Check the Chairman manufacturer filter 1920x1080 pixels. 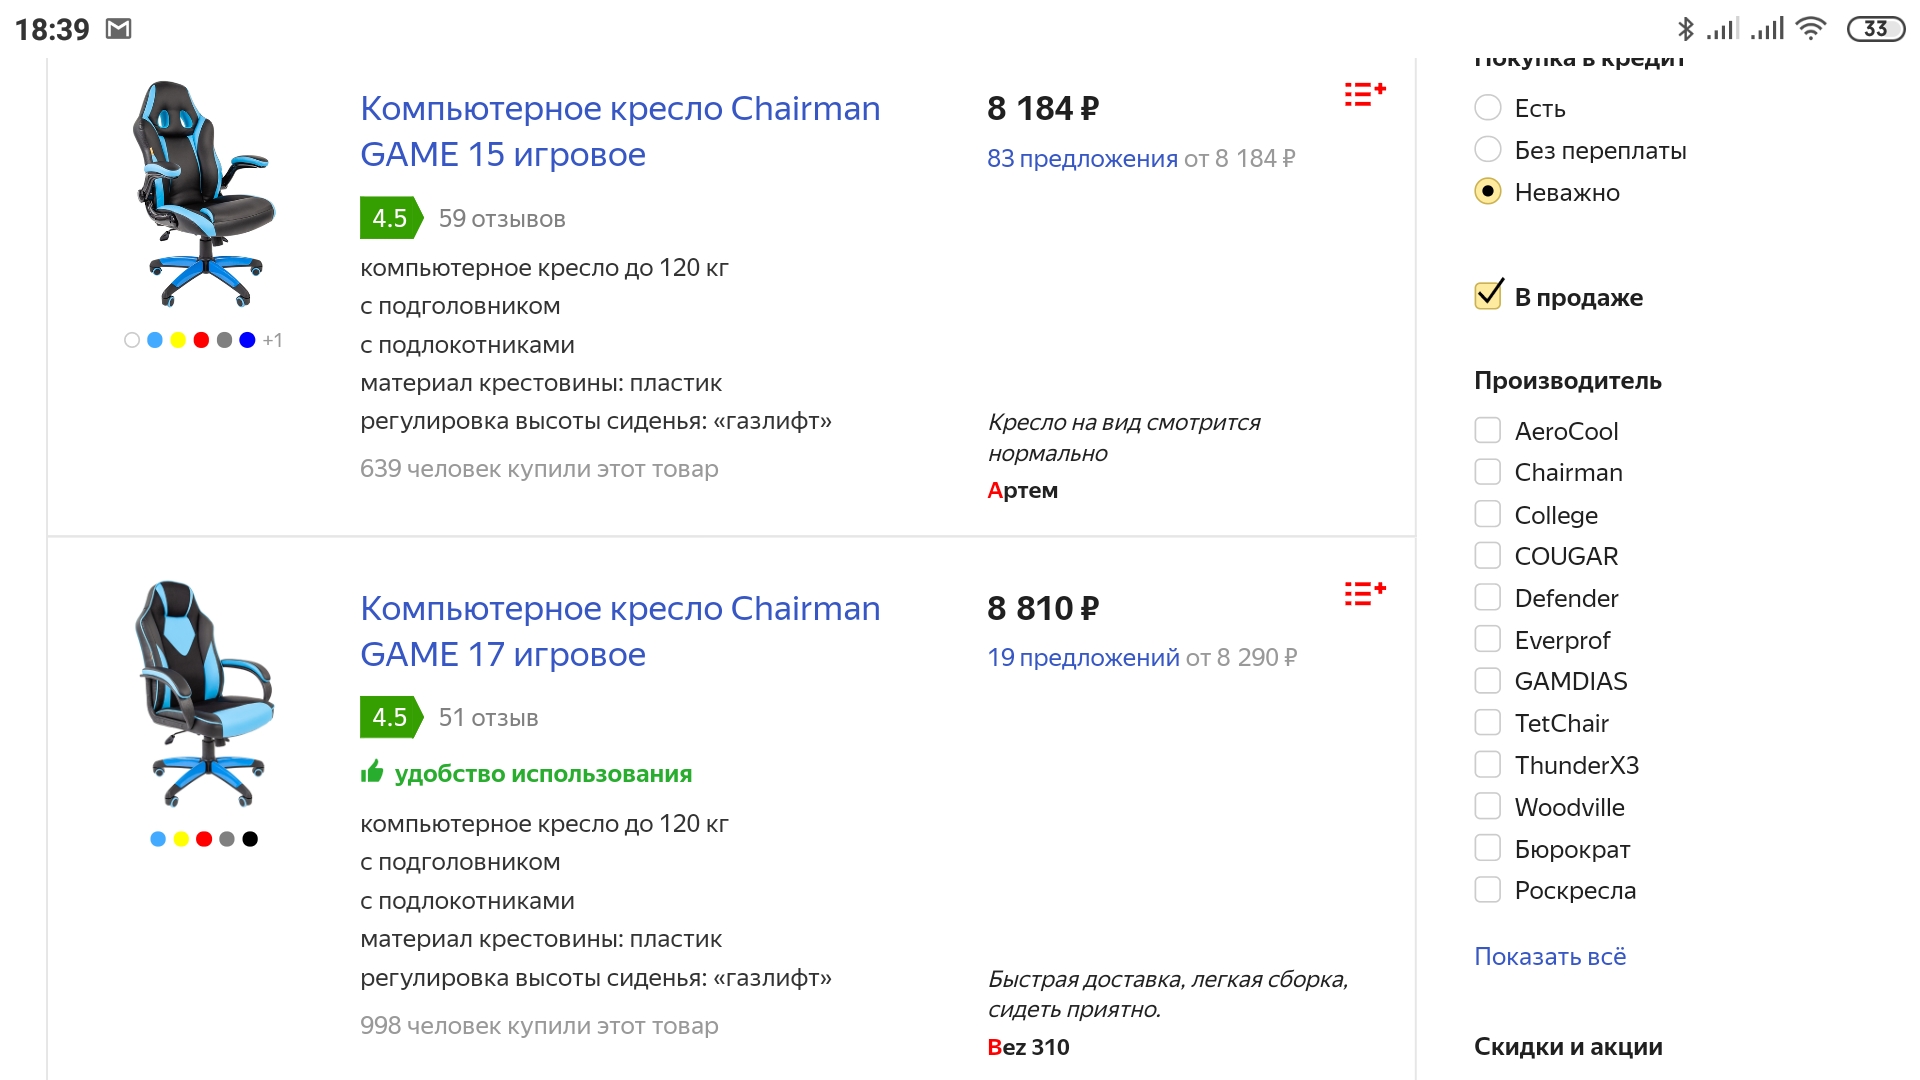tap(1488, 472)
